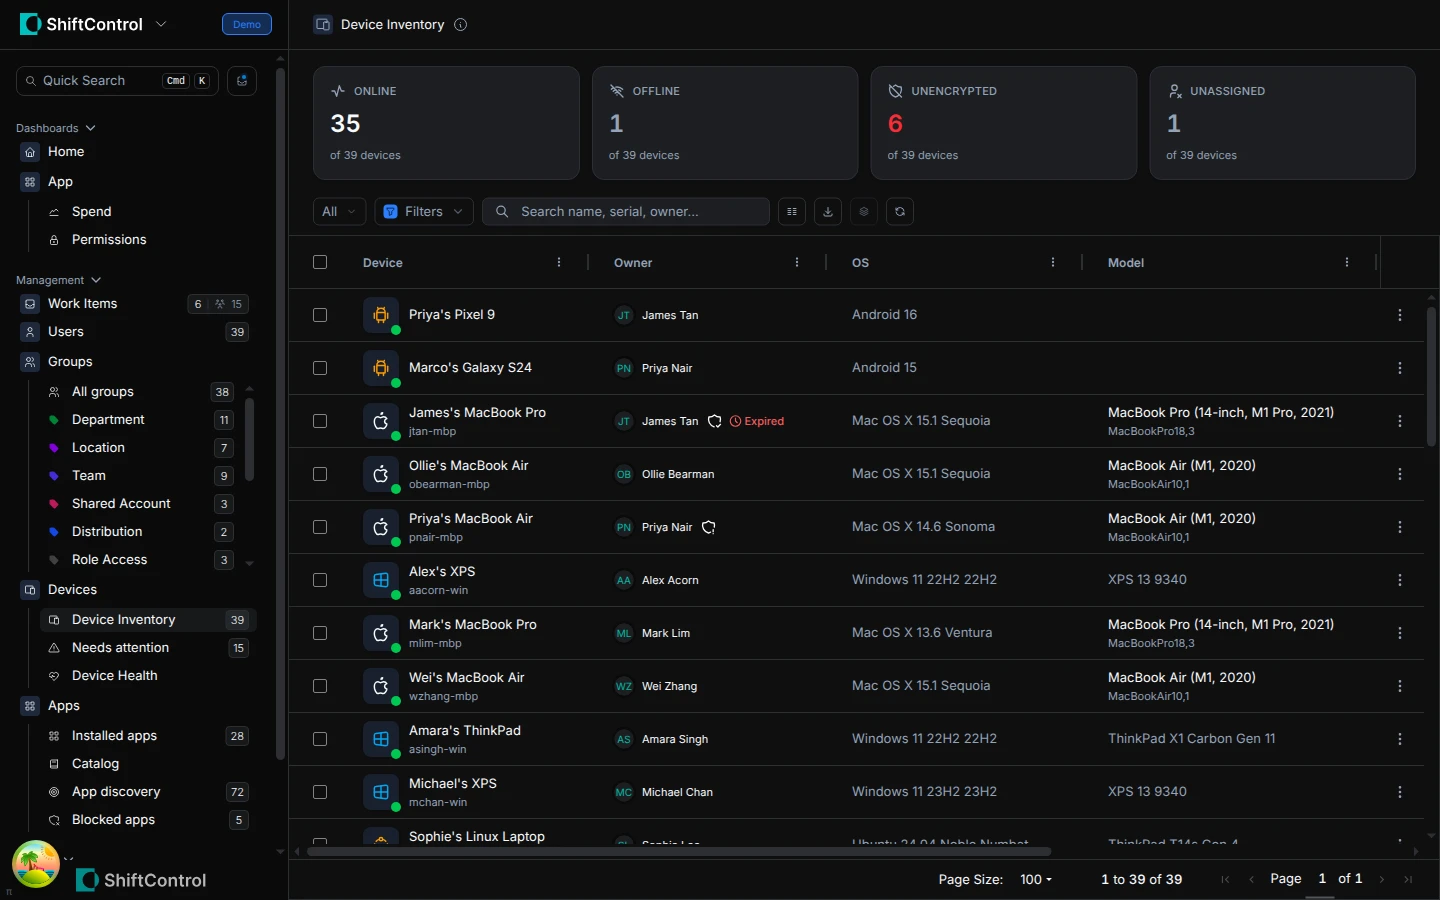This screenshot has height=900, width=1440.
Task: Check the box for Priya's Pixel 9
Action: tap(320, 315)
